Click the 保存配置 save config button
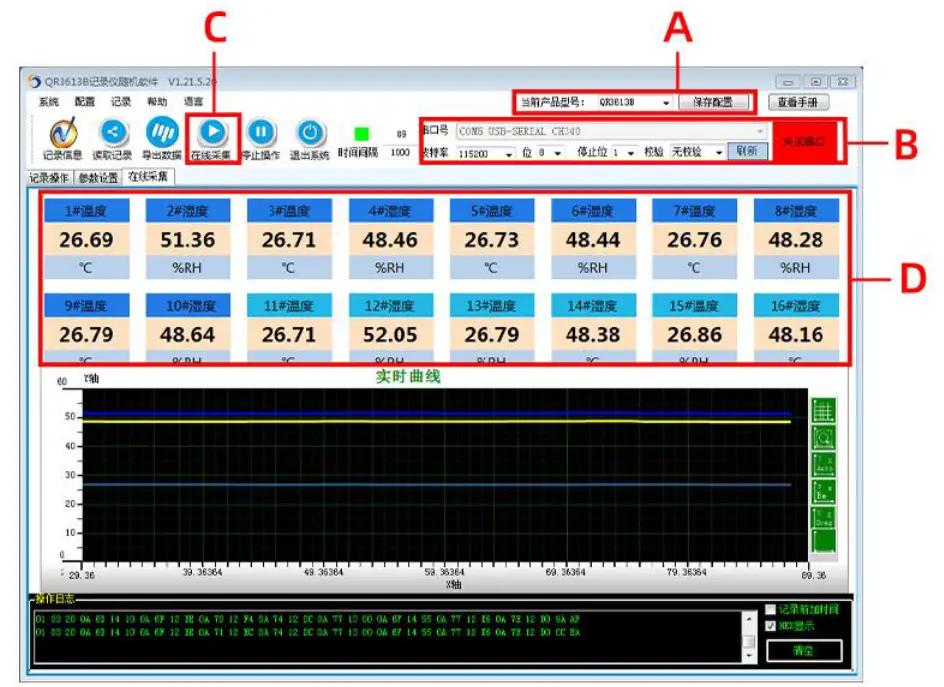Screen dimensions: 944x687 pyautogui.click(x=713, y=102)
